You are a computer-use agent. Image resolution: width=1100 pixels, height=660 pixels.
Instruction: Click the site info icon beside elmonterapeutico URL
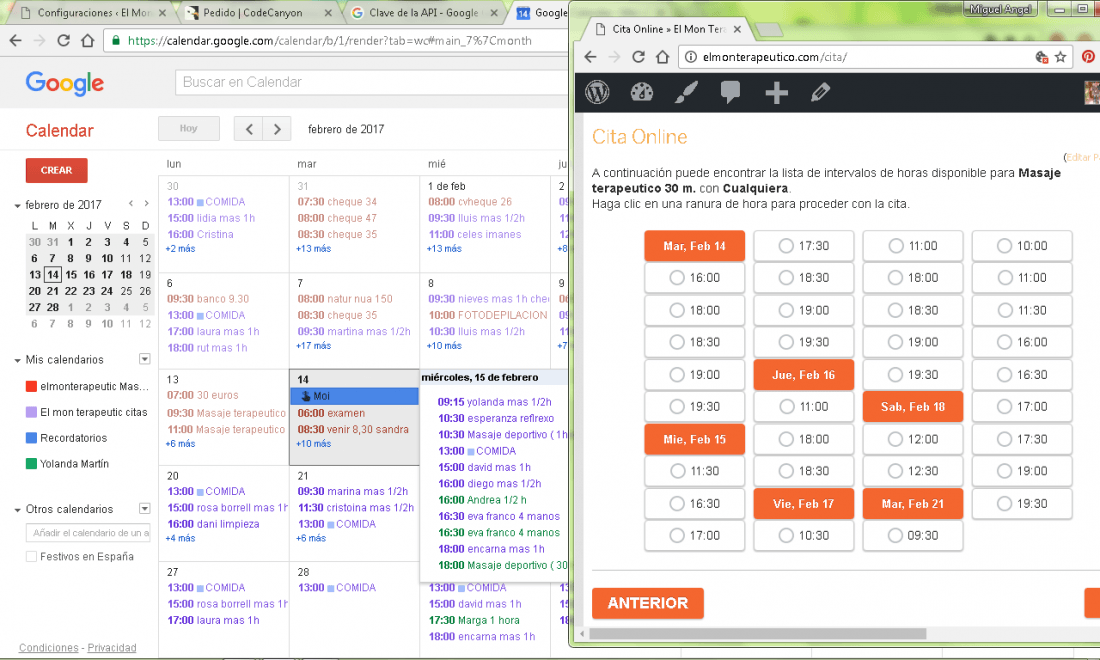[x=691, y=57]
